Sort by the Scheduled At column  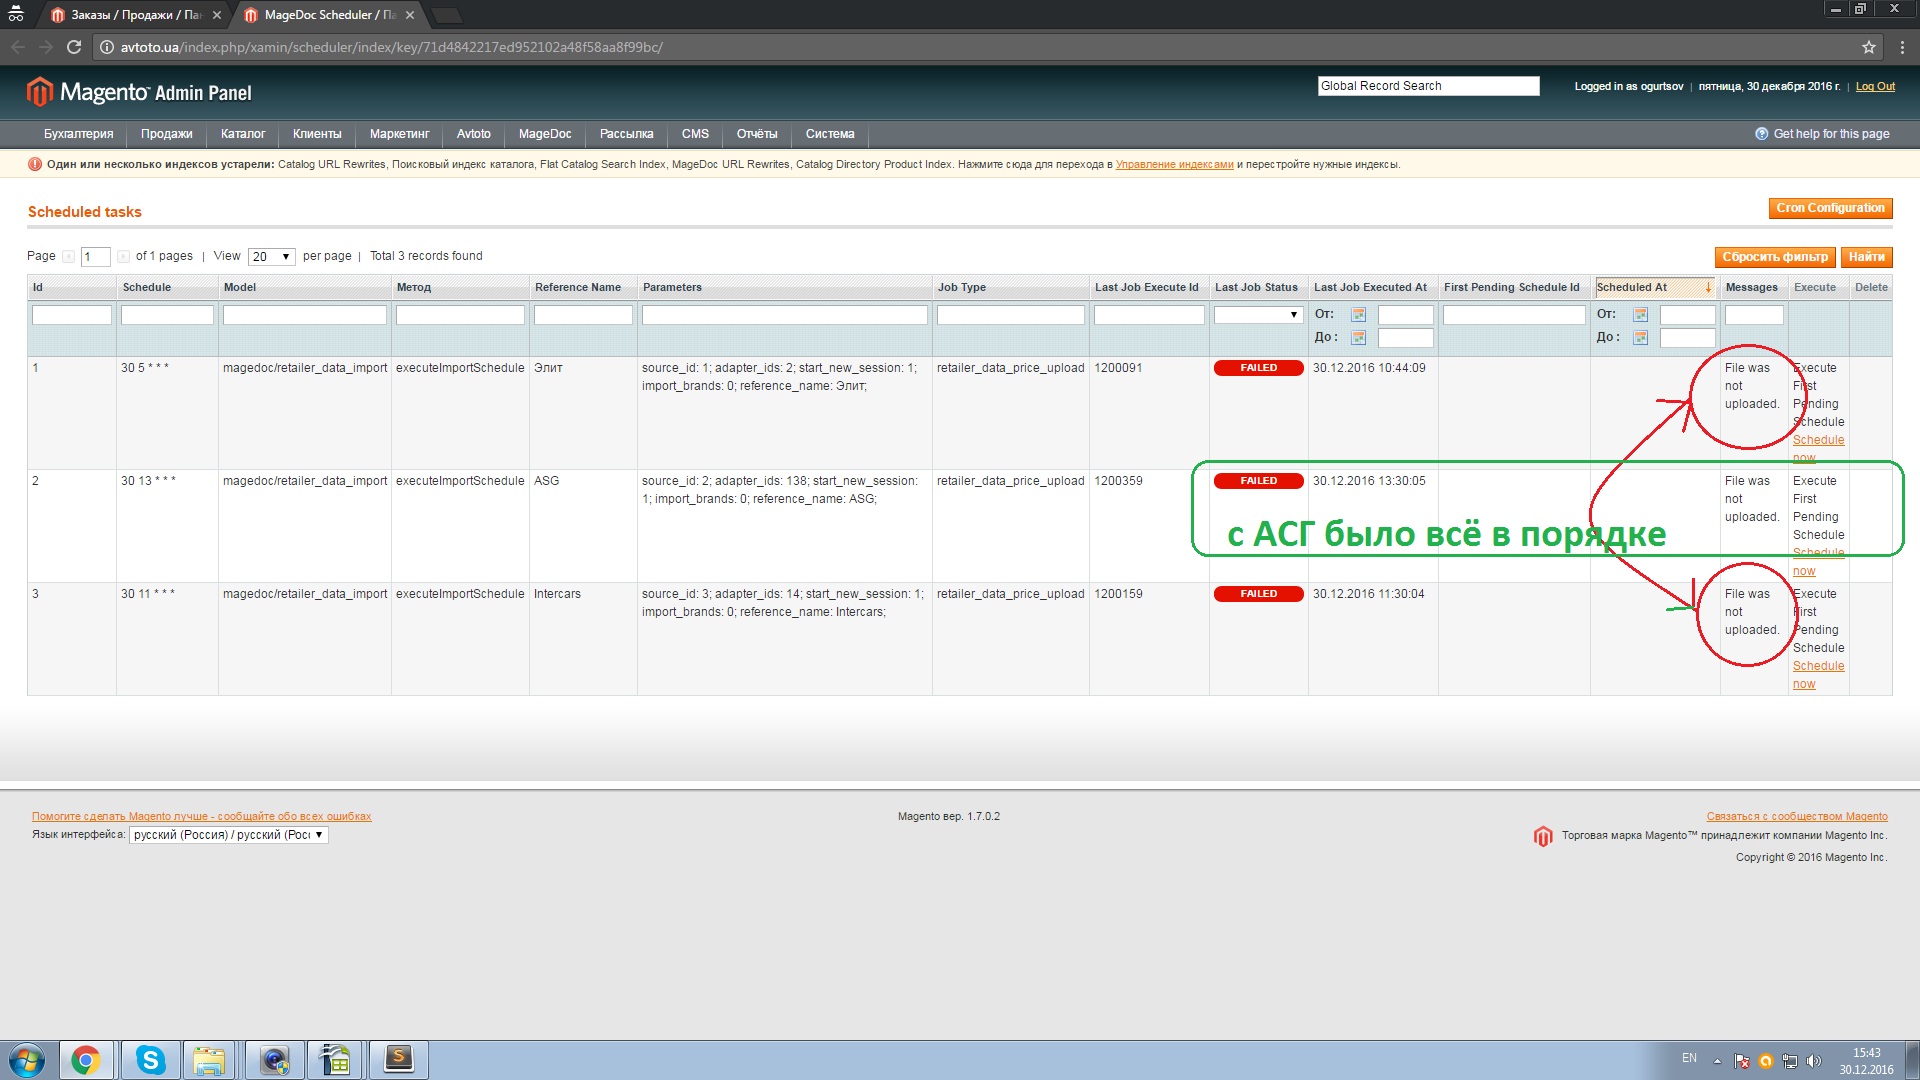click(1654, 288)
